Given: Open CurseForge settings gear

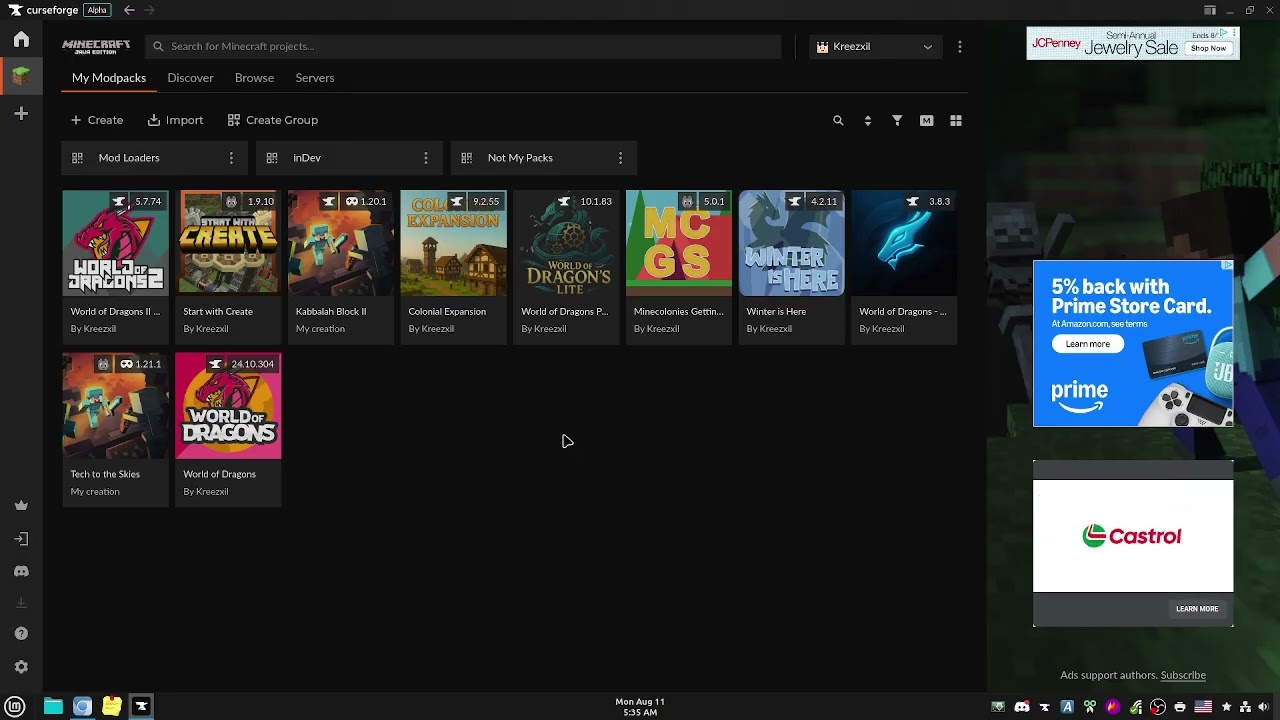Looking at the screenshot, I should click(21, 667).
